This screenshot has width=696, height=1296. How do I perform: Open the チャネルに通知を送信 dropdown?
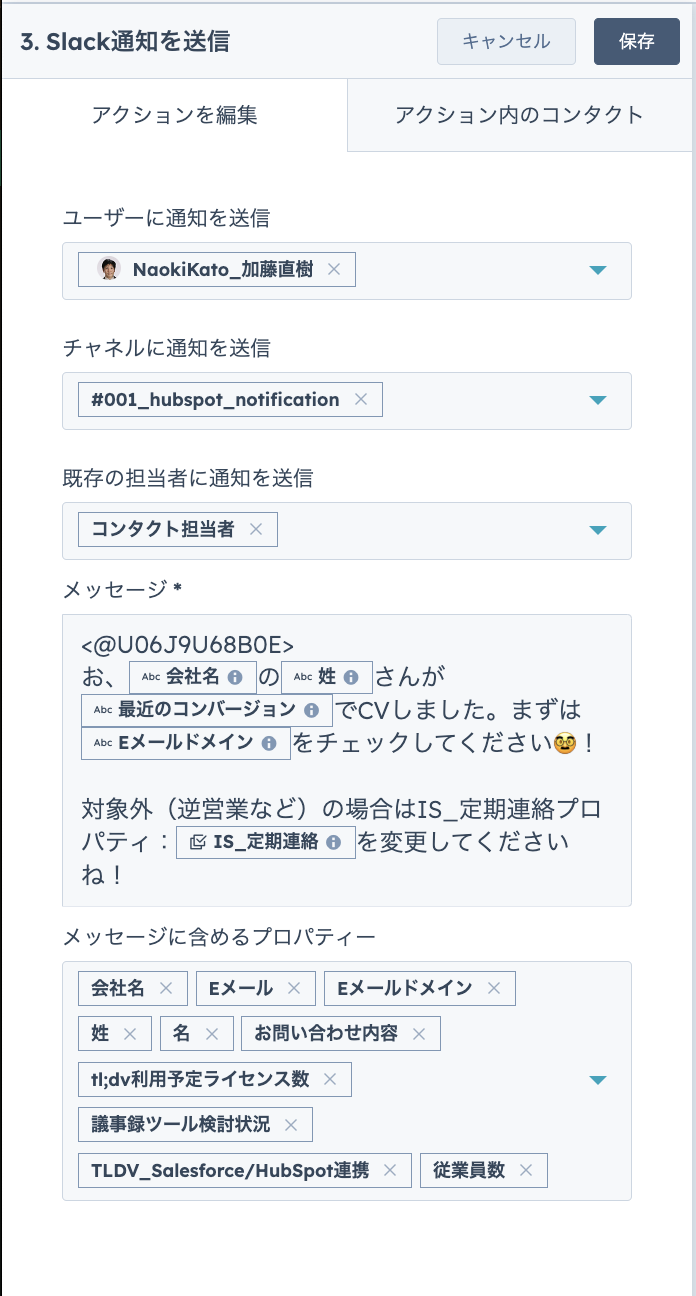click(597, 399)
